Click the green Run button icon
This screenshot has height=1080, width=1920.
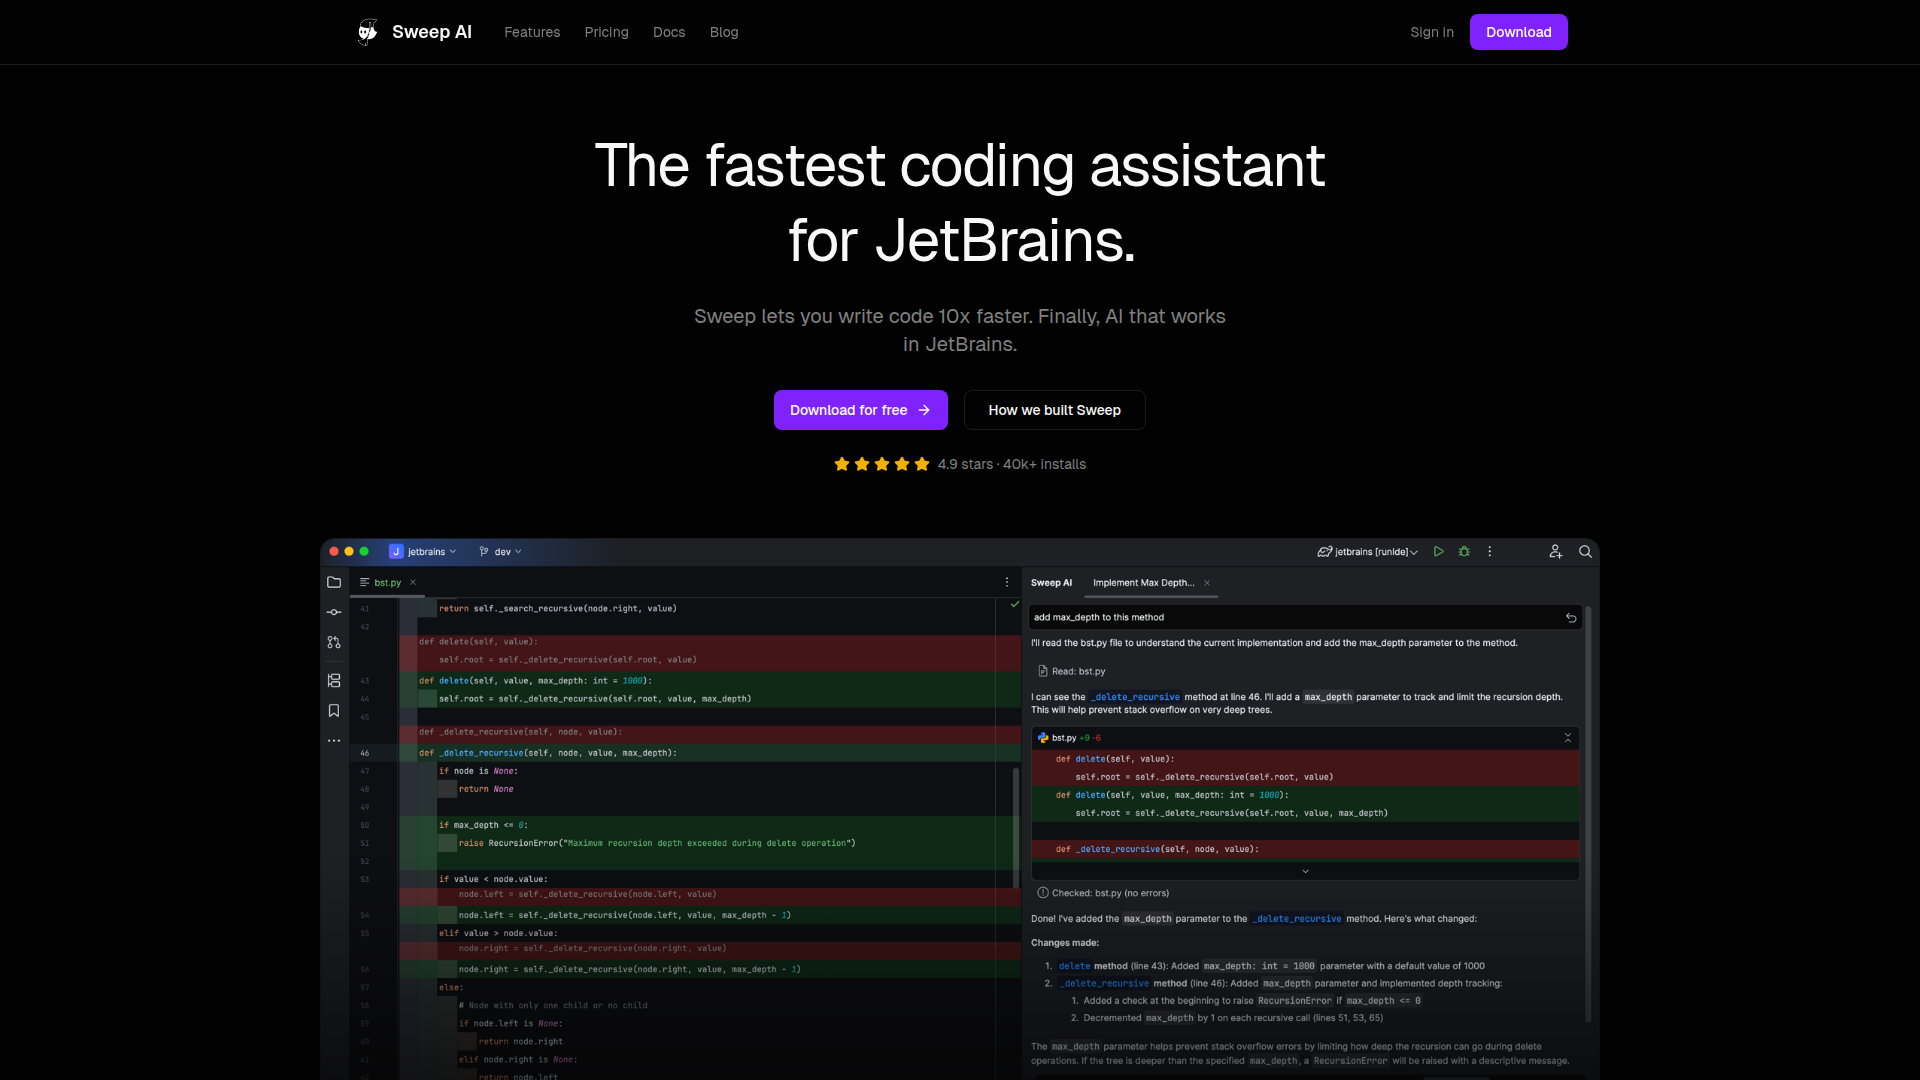pos(1438,552)
